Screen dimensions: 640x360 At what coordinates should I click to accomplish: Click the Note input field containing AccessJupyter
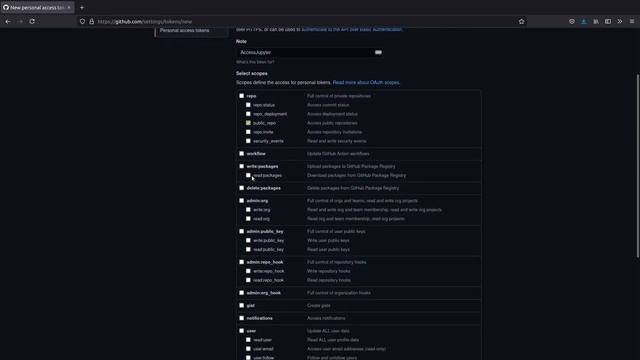309,52
